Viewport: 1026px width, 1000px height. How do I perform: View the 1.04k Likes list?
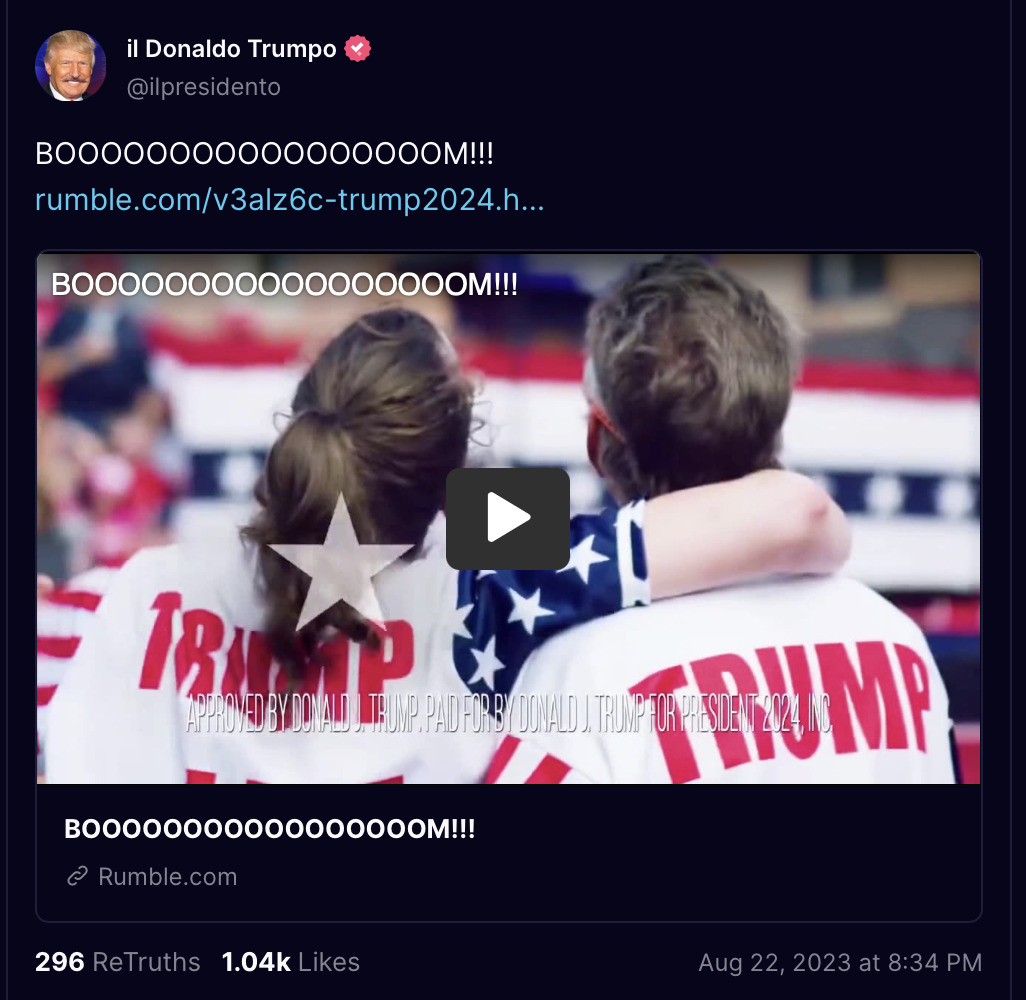[291, 962]
